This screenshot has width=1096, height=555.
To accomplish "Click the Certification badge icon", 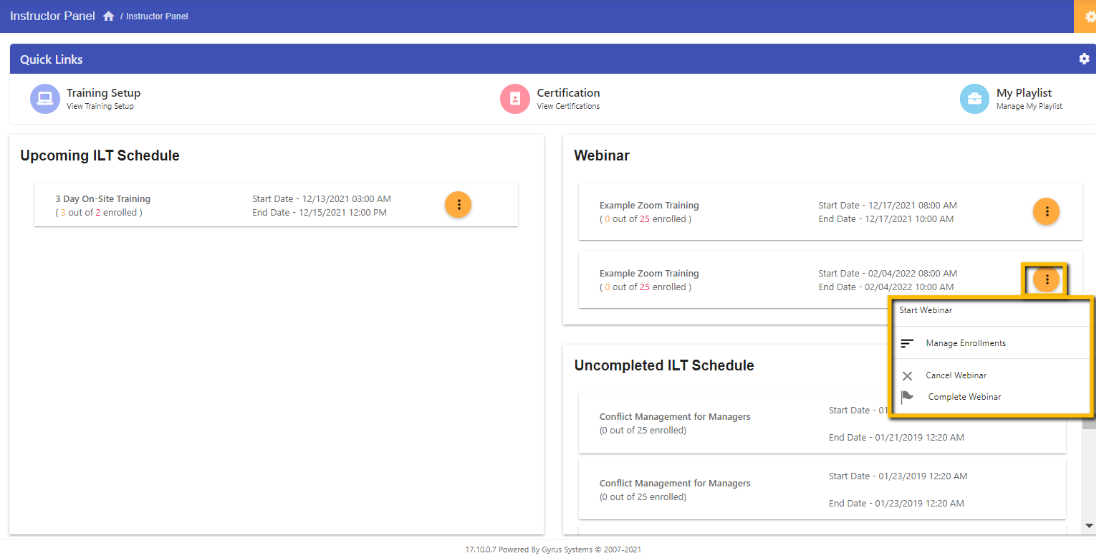I will click(514, 99).
